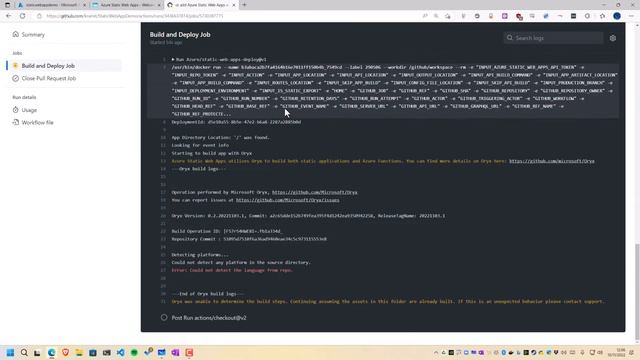Click the red 'Could not detect the language' error line

tap(232, 270)
